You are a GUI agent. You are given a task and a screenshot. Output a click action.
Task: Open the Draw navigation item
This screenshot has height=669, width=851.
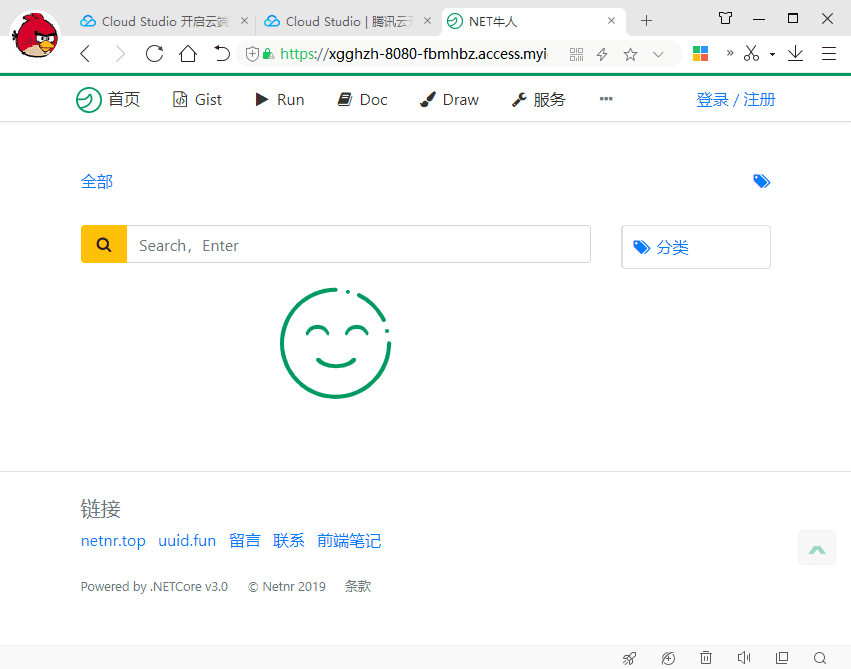point(449,99)
